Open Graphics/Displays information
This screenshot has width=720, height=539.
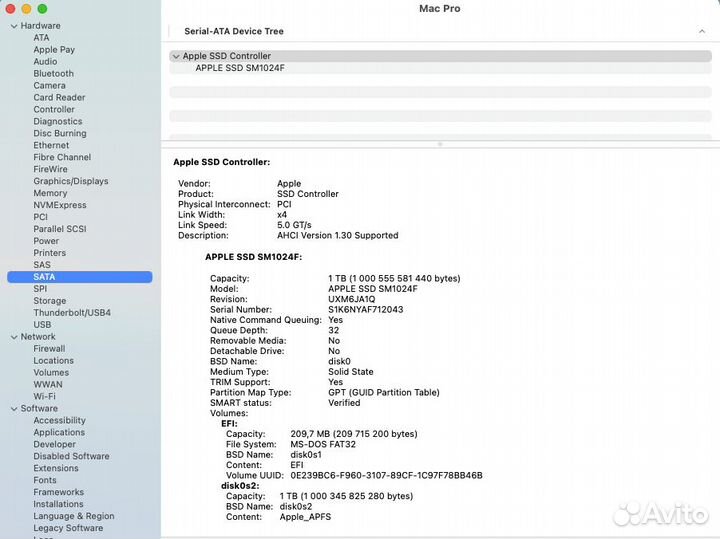tap(71, 181)
